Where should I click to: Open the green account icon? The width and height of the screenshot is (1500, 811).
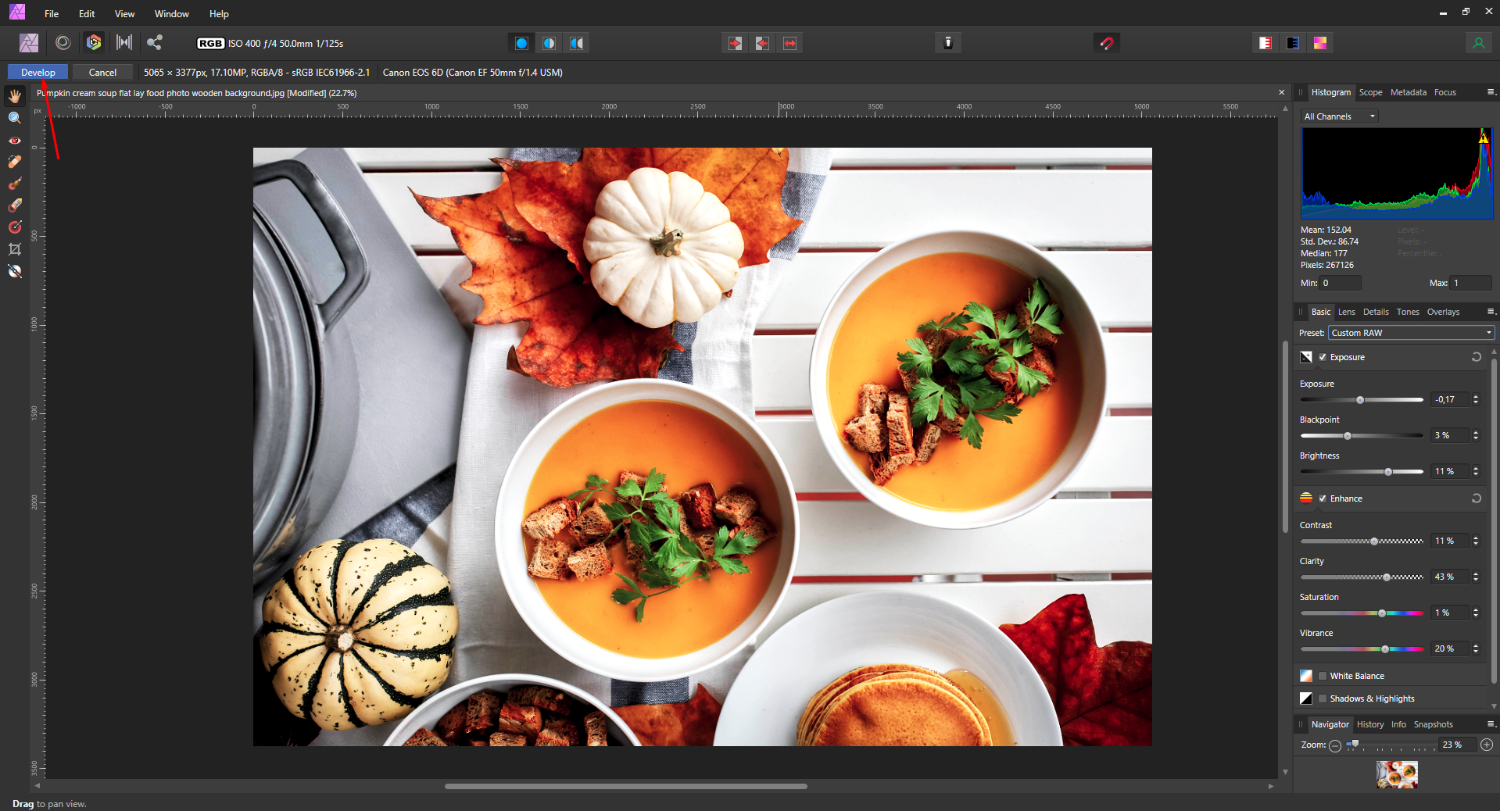click(1478, 43)
